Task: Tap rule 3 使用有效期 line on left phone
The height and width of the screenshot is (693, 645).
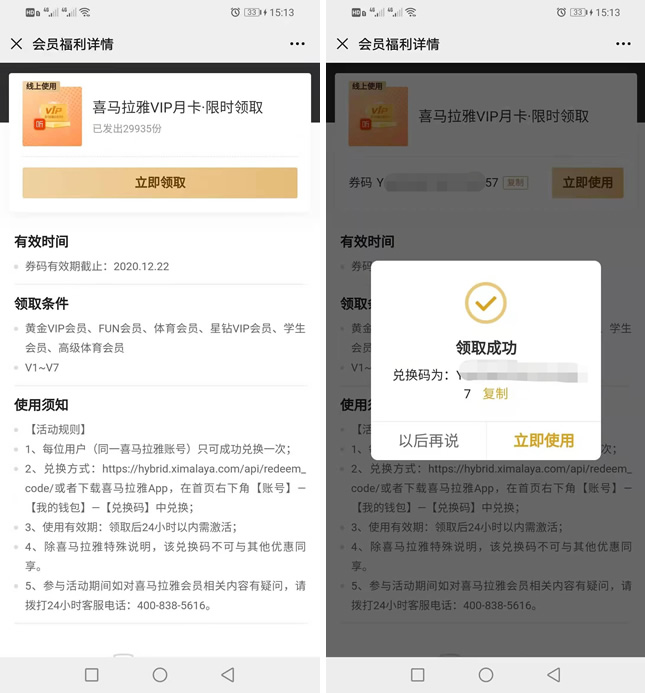Action: 131,527
